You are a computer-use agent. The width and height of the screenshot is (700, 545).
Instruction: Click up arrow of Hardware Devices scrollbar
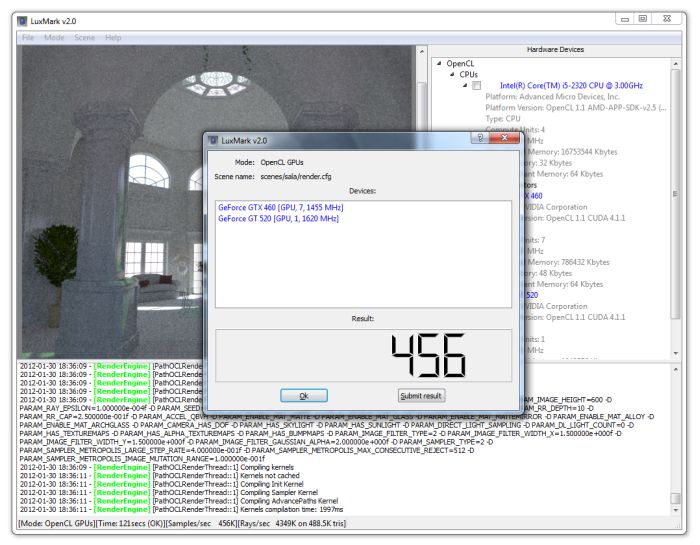[x=675, y=64]
